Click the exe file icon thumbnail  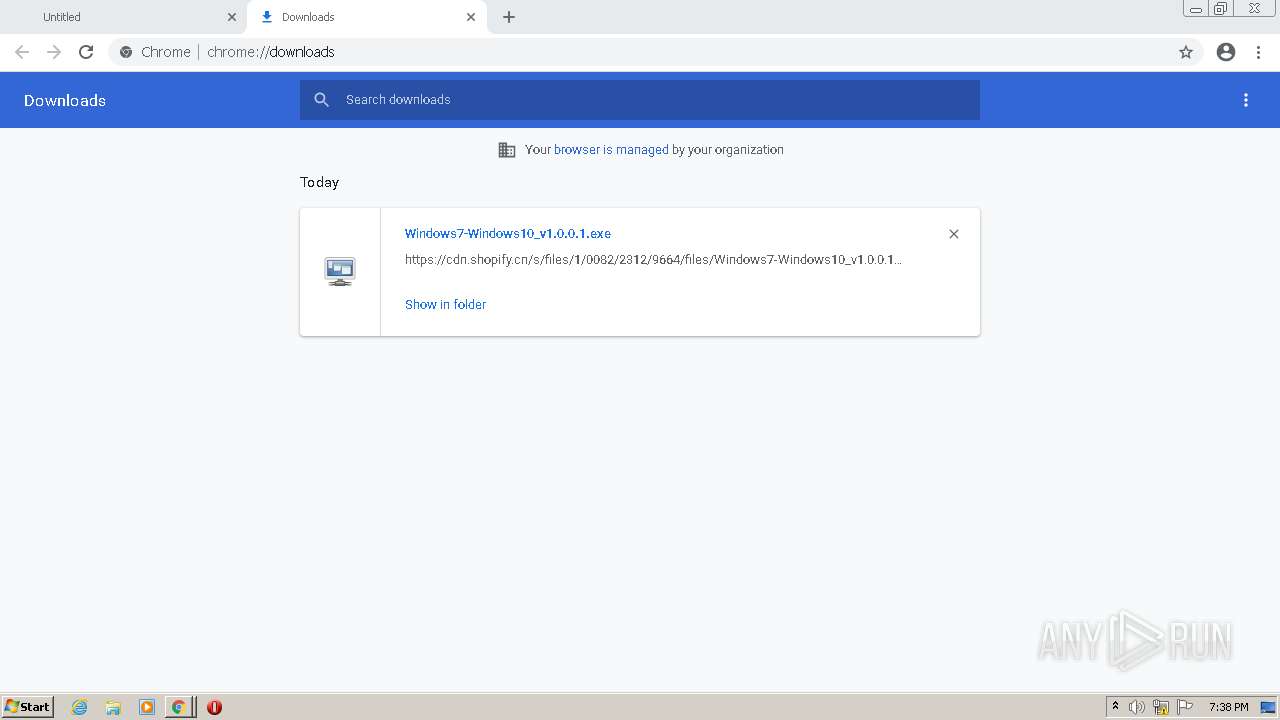coord(340,272)
